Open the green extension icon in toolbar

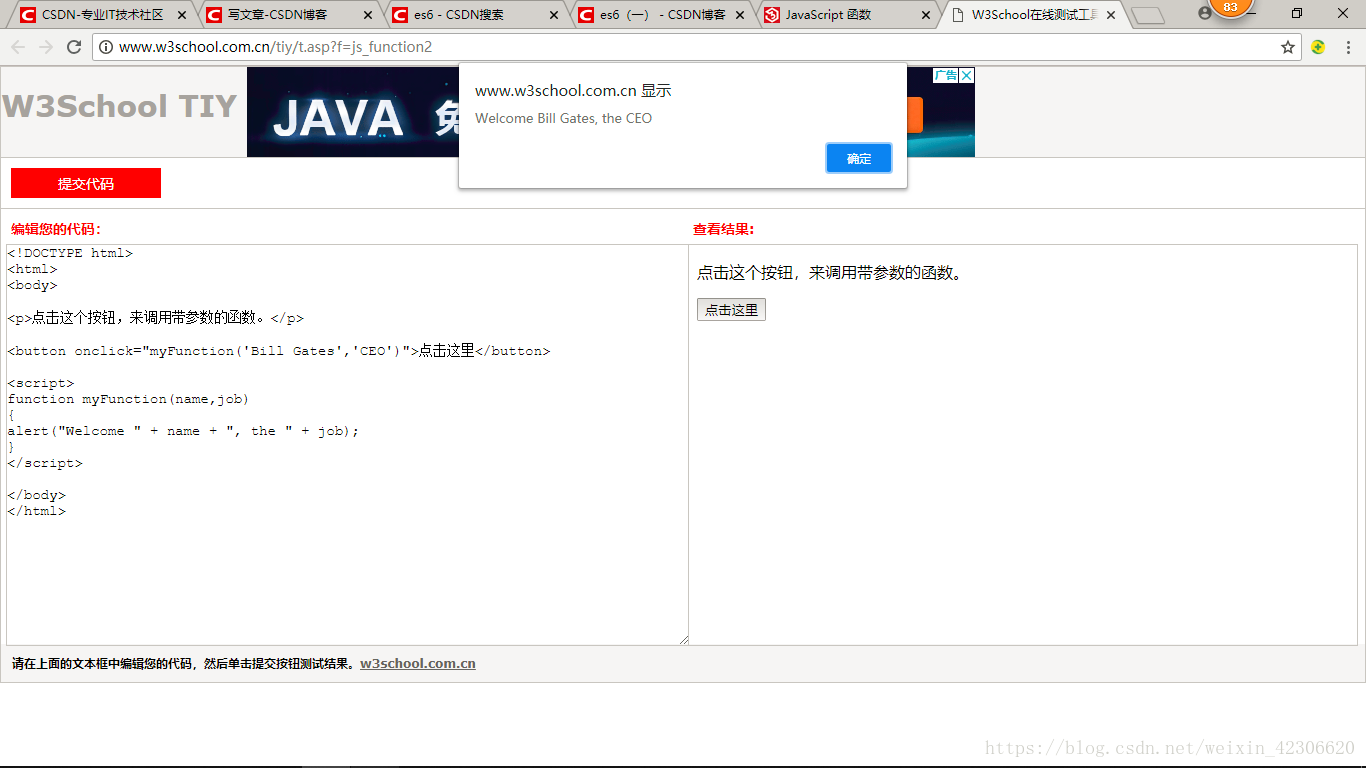[1318, 47]
